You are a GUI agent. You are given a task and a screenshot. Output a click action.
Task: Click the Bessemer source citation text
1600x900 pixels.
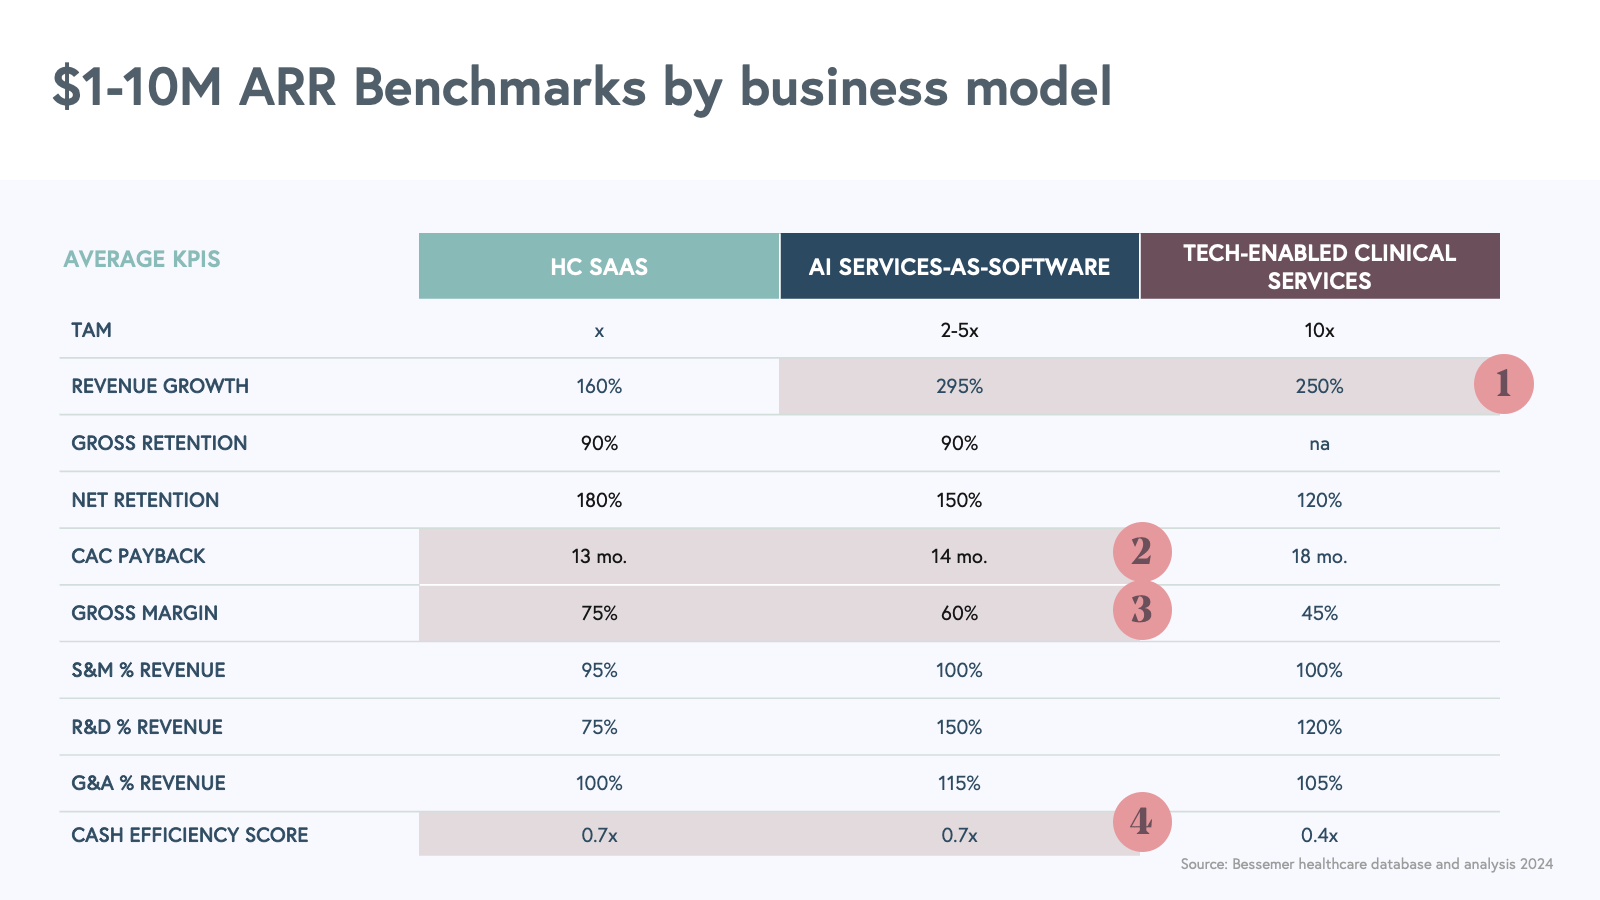[x=1366, y=864]
